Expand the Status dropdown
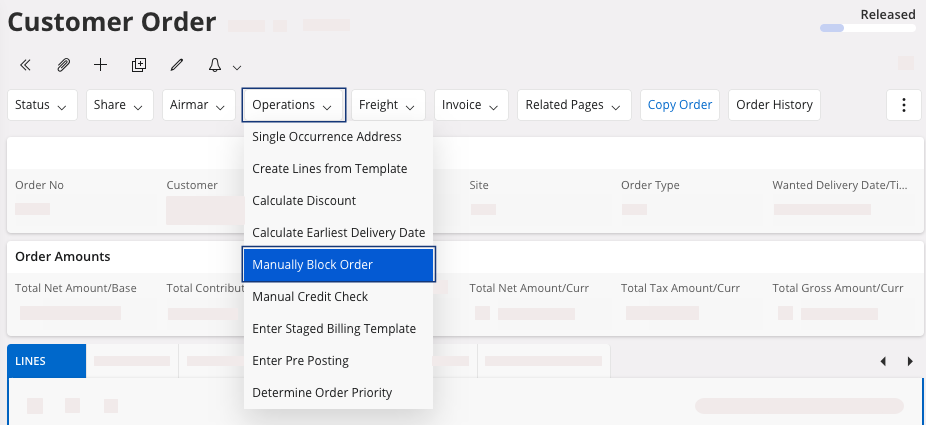Screen dimensions: 926x425 [x=42, y=105]
